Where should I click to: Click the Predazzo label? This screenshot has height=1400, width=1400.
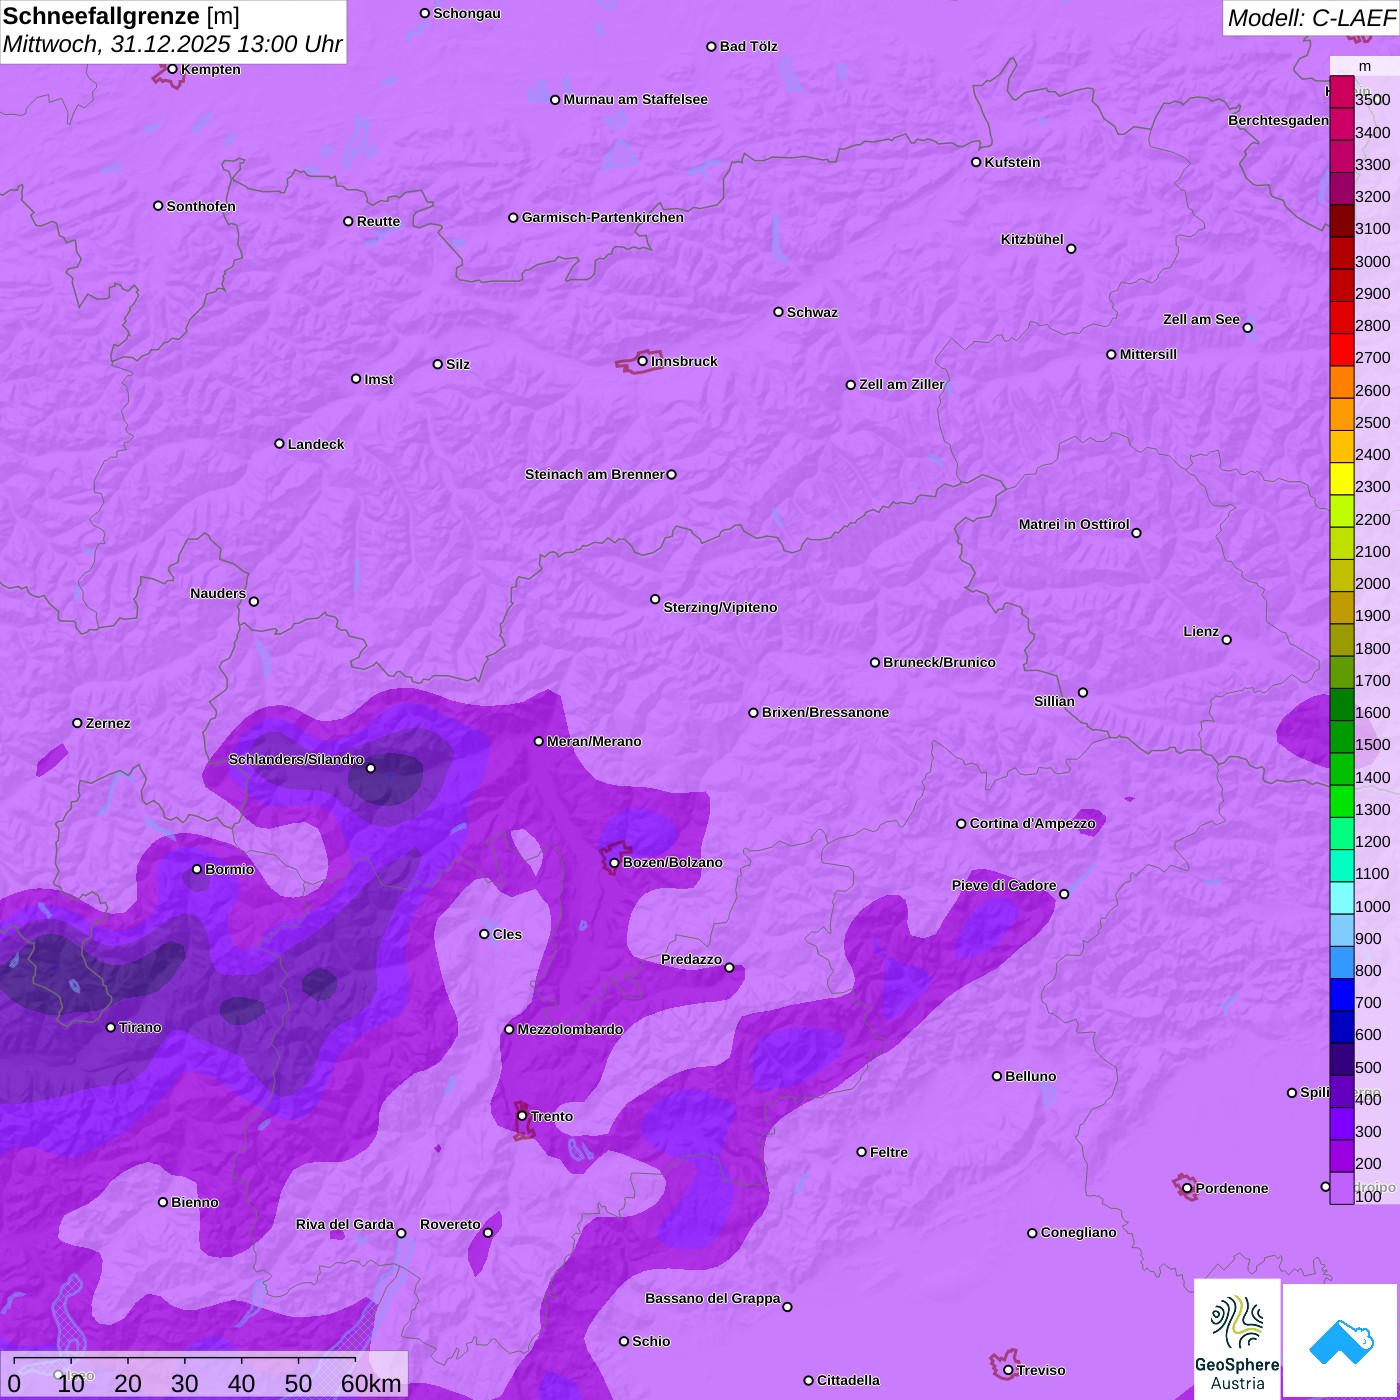tap(691, 959)
